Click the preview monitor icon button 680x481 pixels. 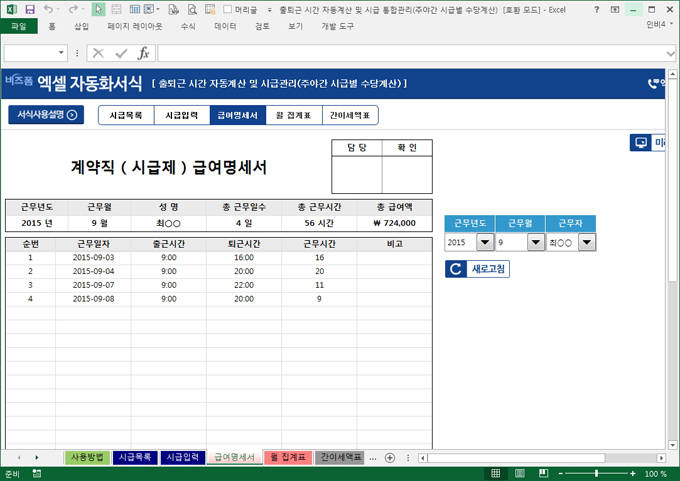[641, 143]
